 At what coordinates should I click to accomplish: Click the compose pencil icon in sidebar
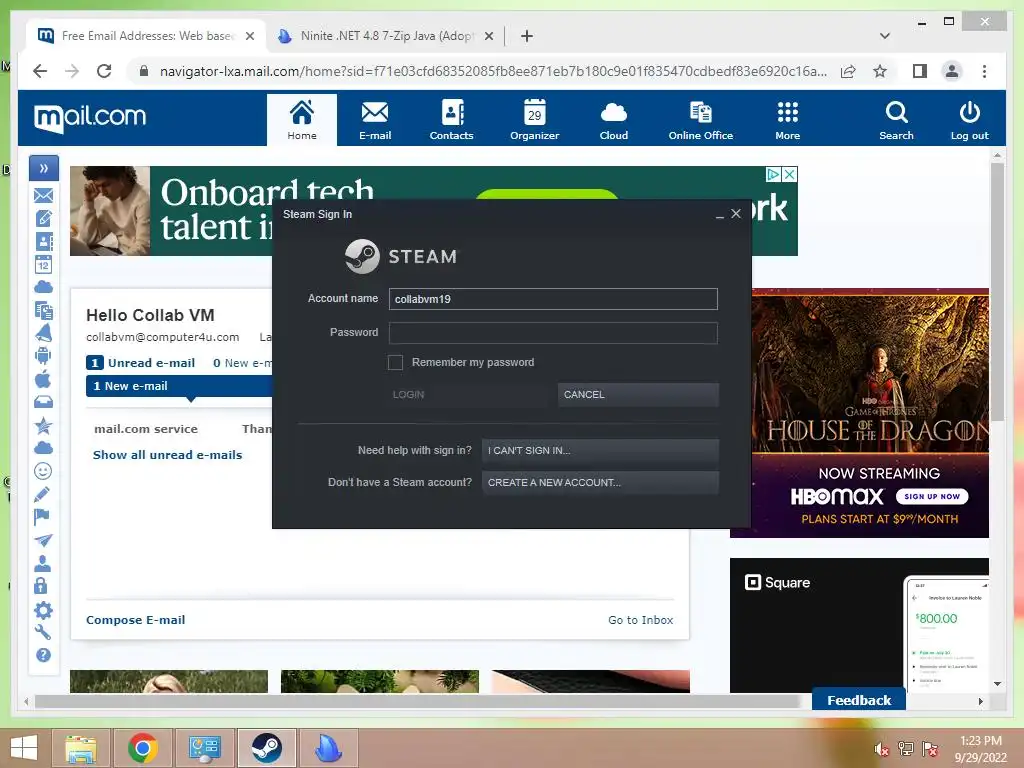[x=44, y=218]
